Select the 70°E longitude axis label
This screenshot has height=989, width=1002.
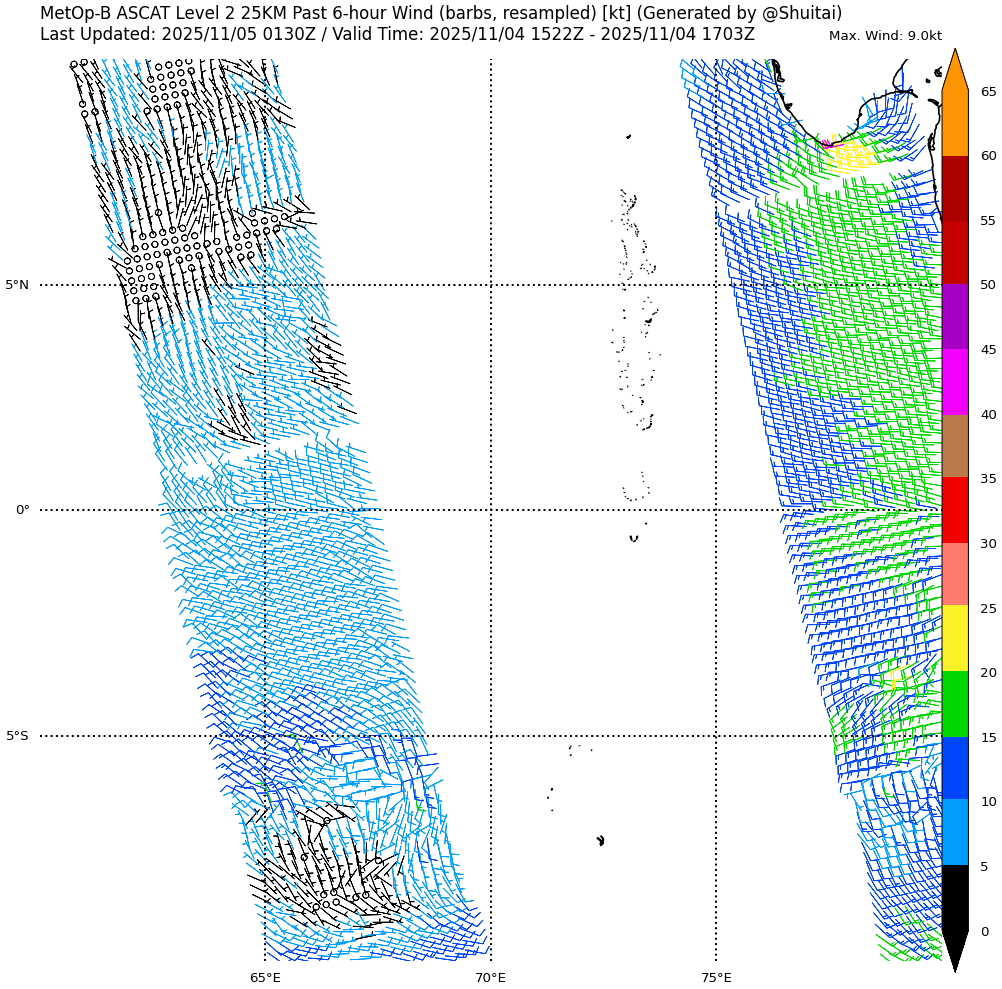[x=490, y=977]
